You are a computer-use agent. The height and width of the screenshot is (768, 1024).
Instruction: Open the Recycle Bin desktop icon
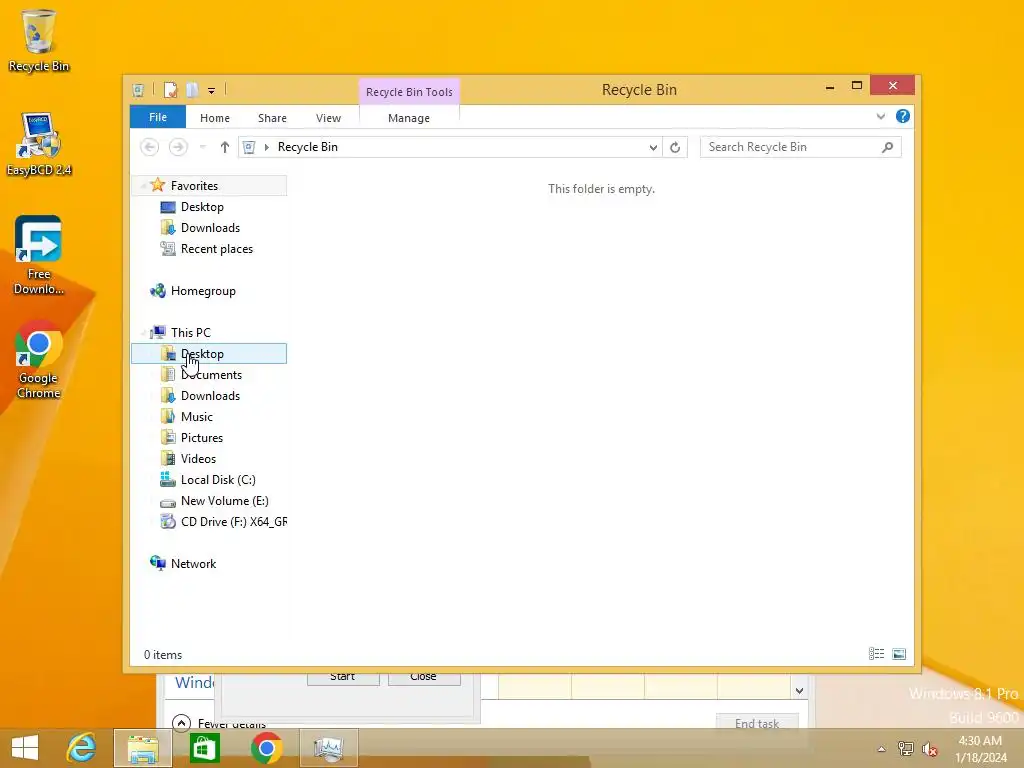coord(39,40)
